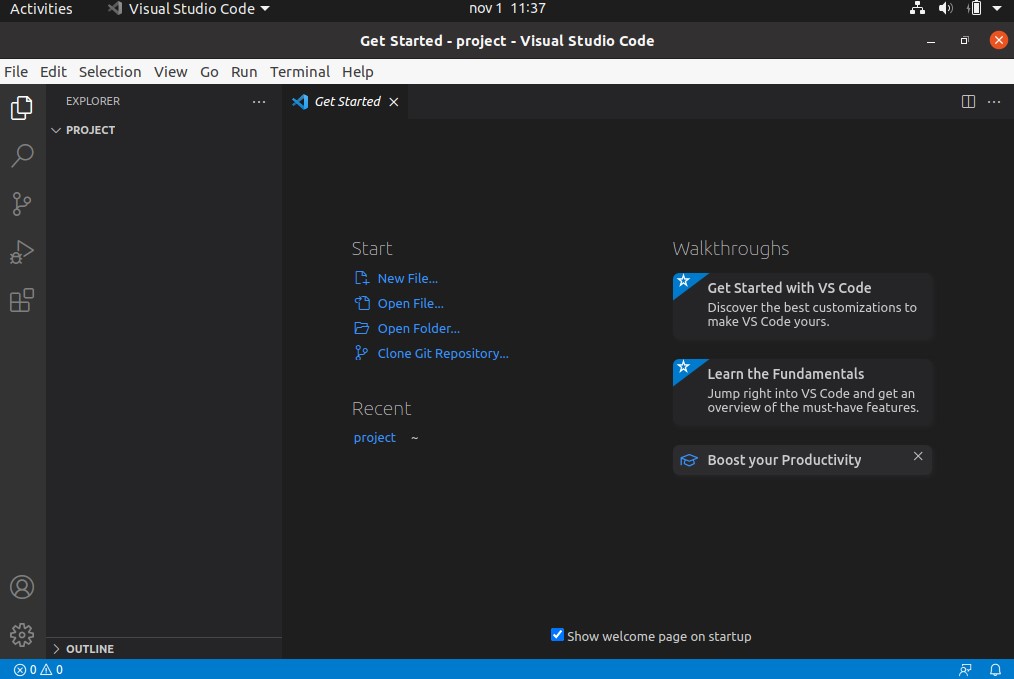1014x679 pixels.
Task: Click the New File... link
Action: [x=407, y=278]
